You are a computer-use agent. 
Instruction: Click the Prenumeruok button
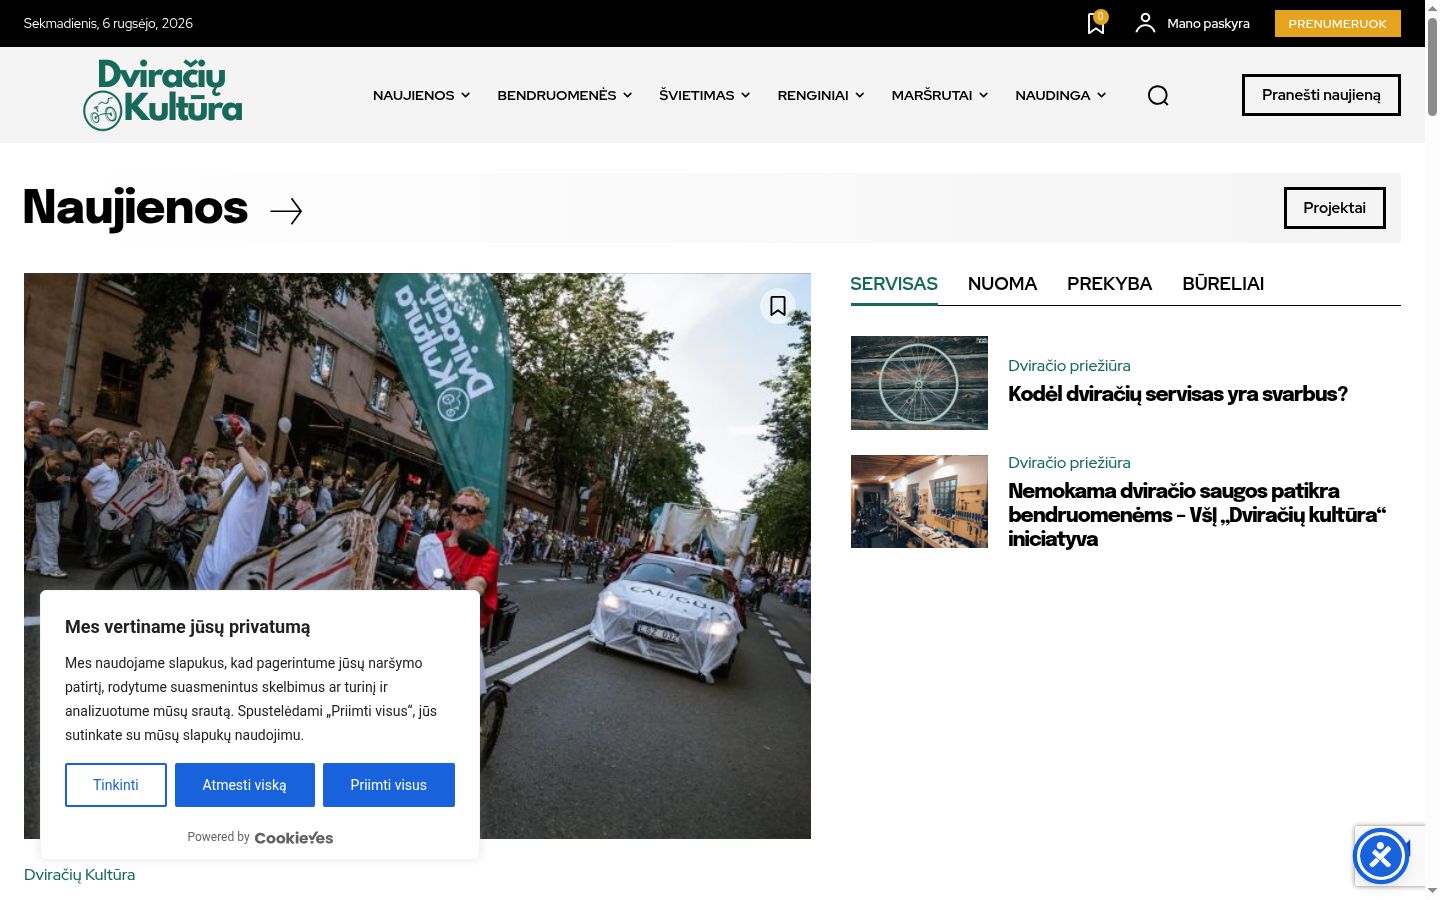tap(1337, 24)
